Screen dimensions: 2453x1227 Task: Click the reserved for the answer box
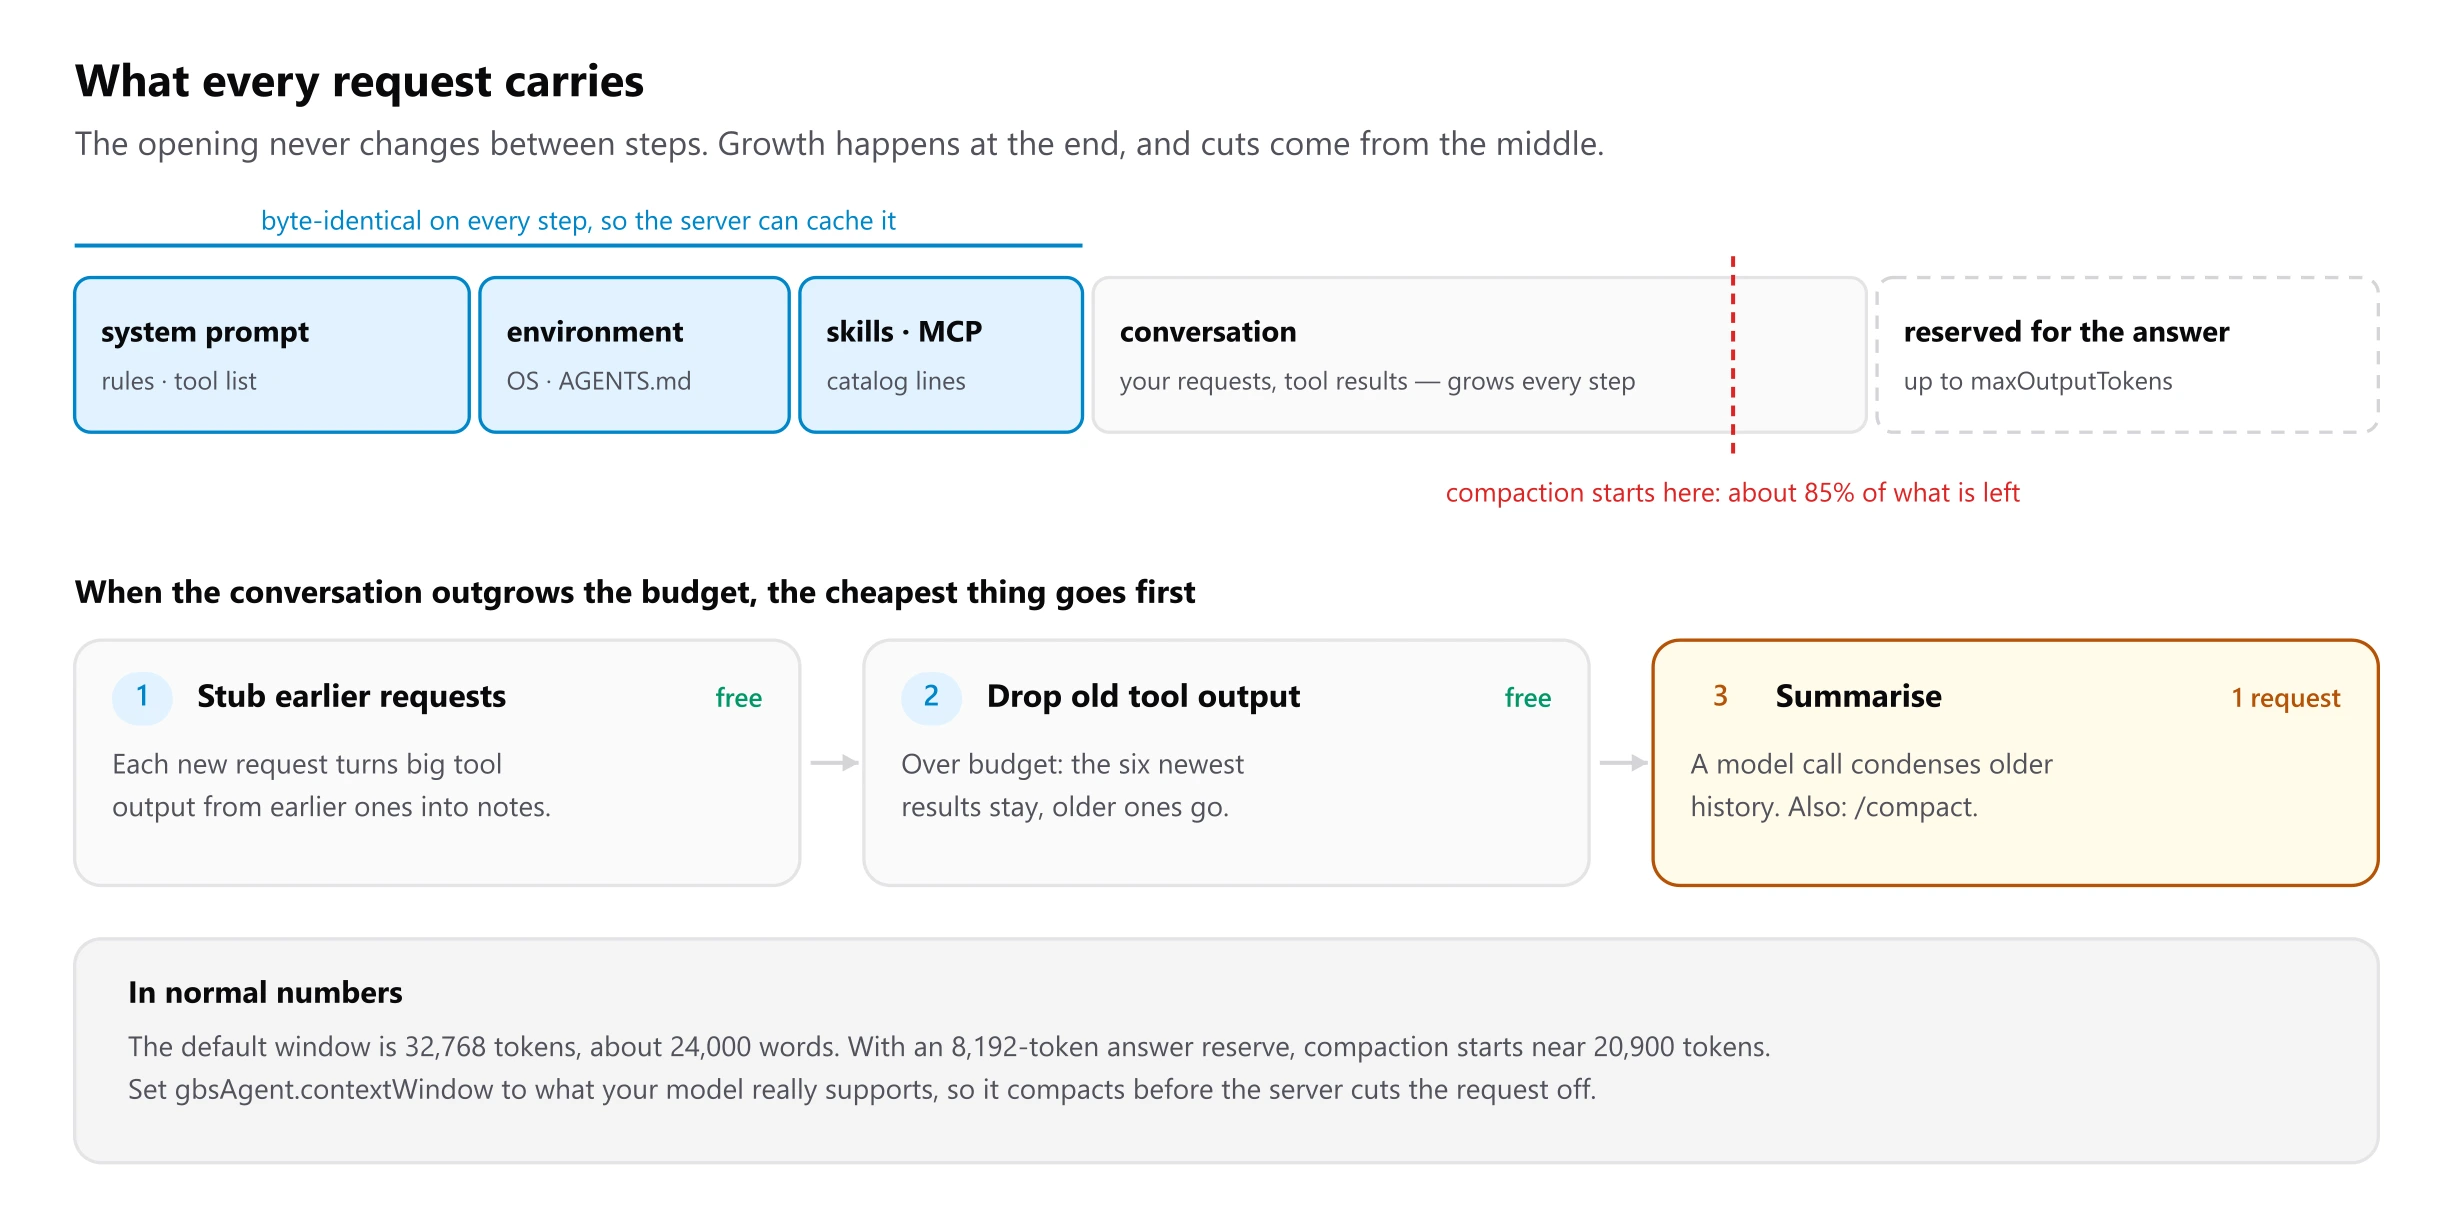2127,355
